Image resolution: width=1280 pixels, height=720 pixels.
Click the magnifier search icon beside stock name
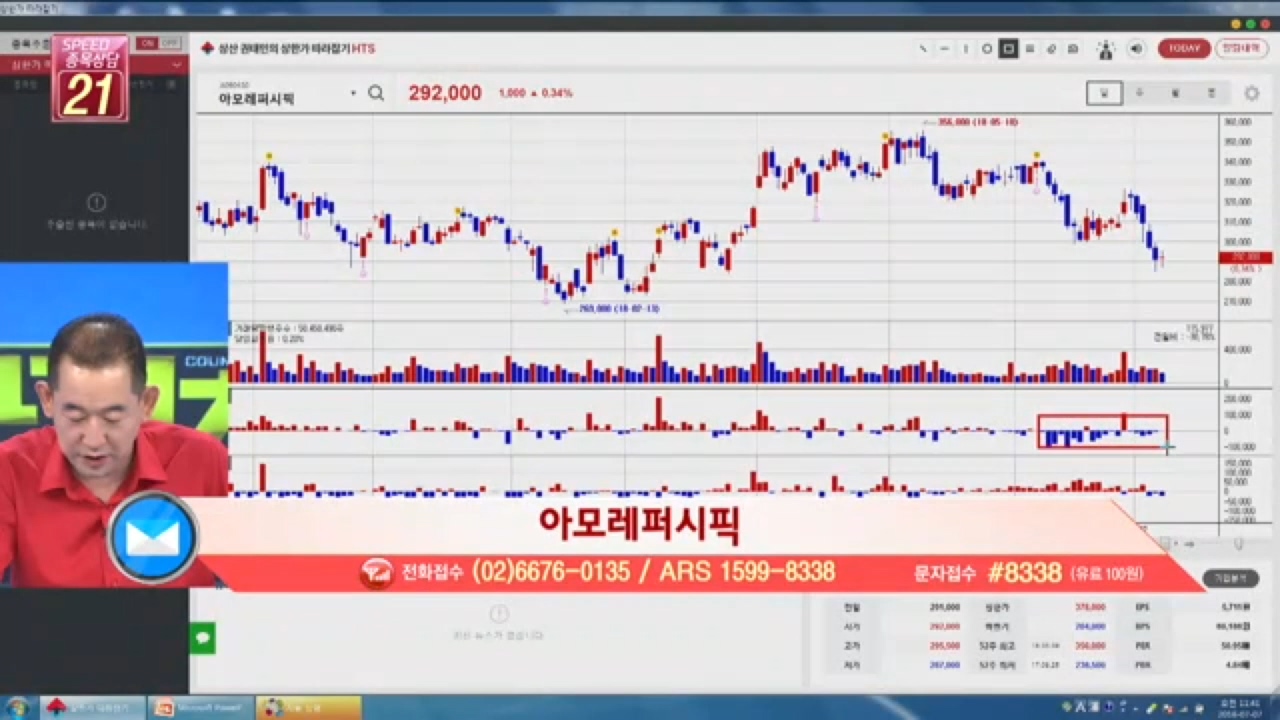point(376,94)
